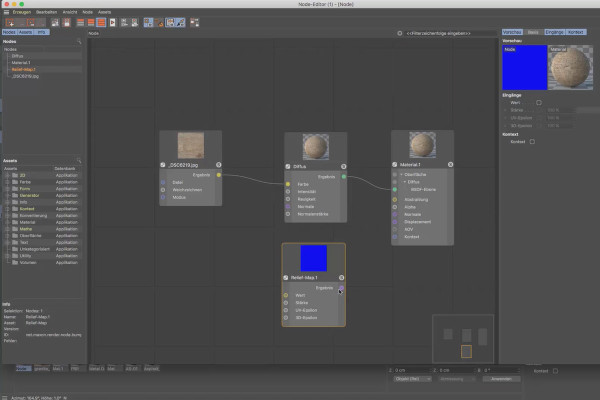Open the Node menu
600x400 pixels.
click(x=87, y=12)
